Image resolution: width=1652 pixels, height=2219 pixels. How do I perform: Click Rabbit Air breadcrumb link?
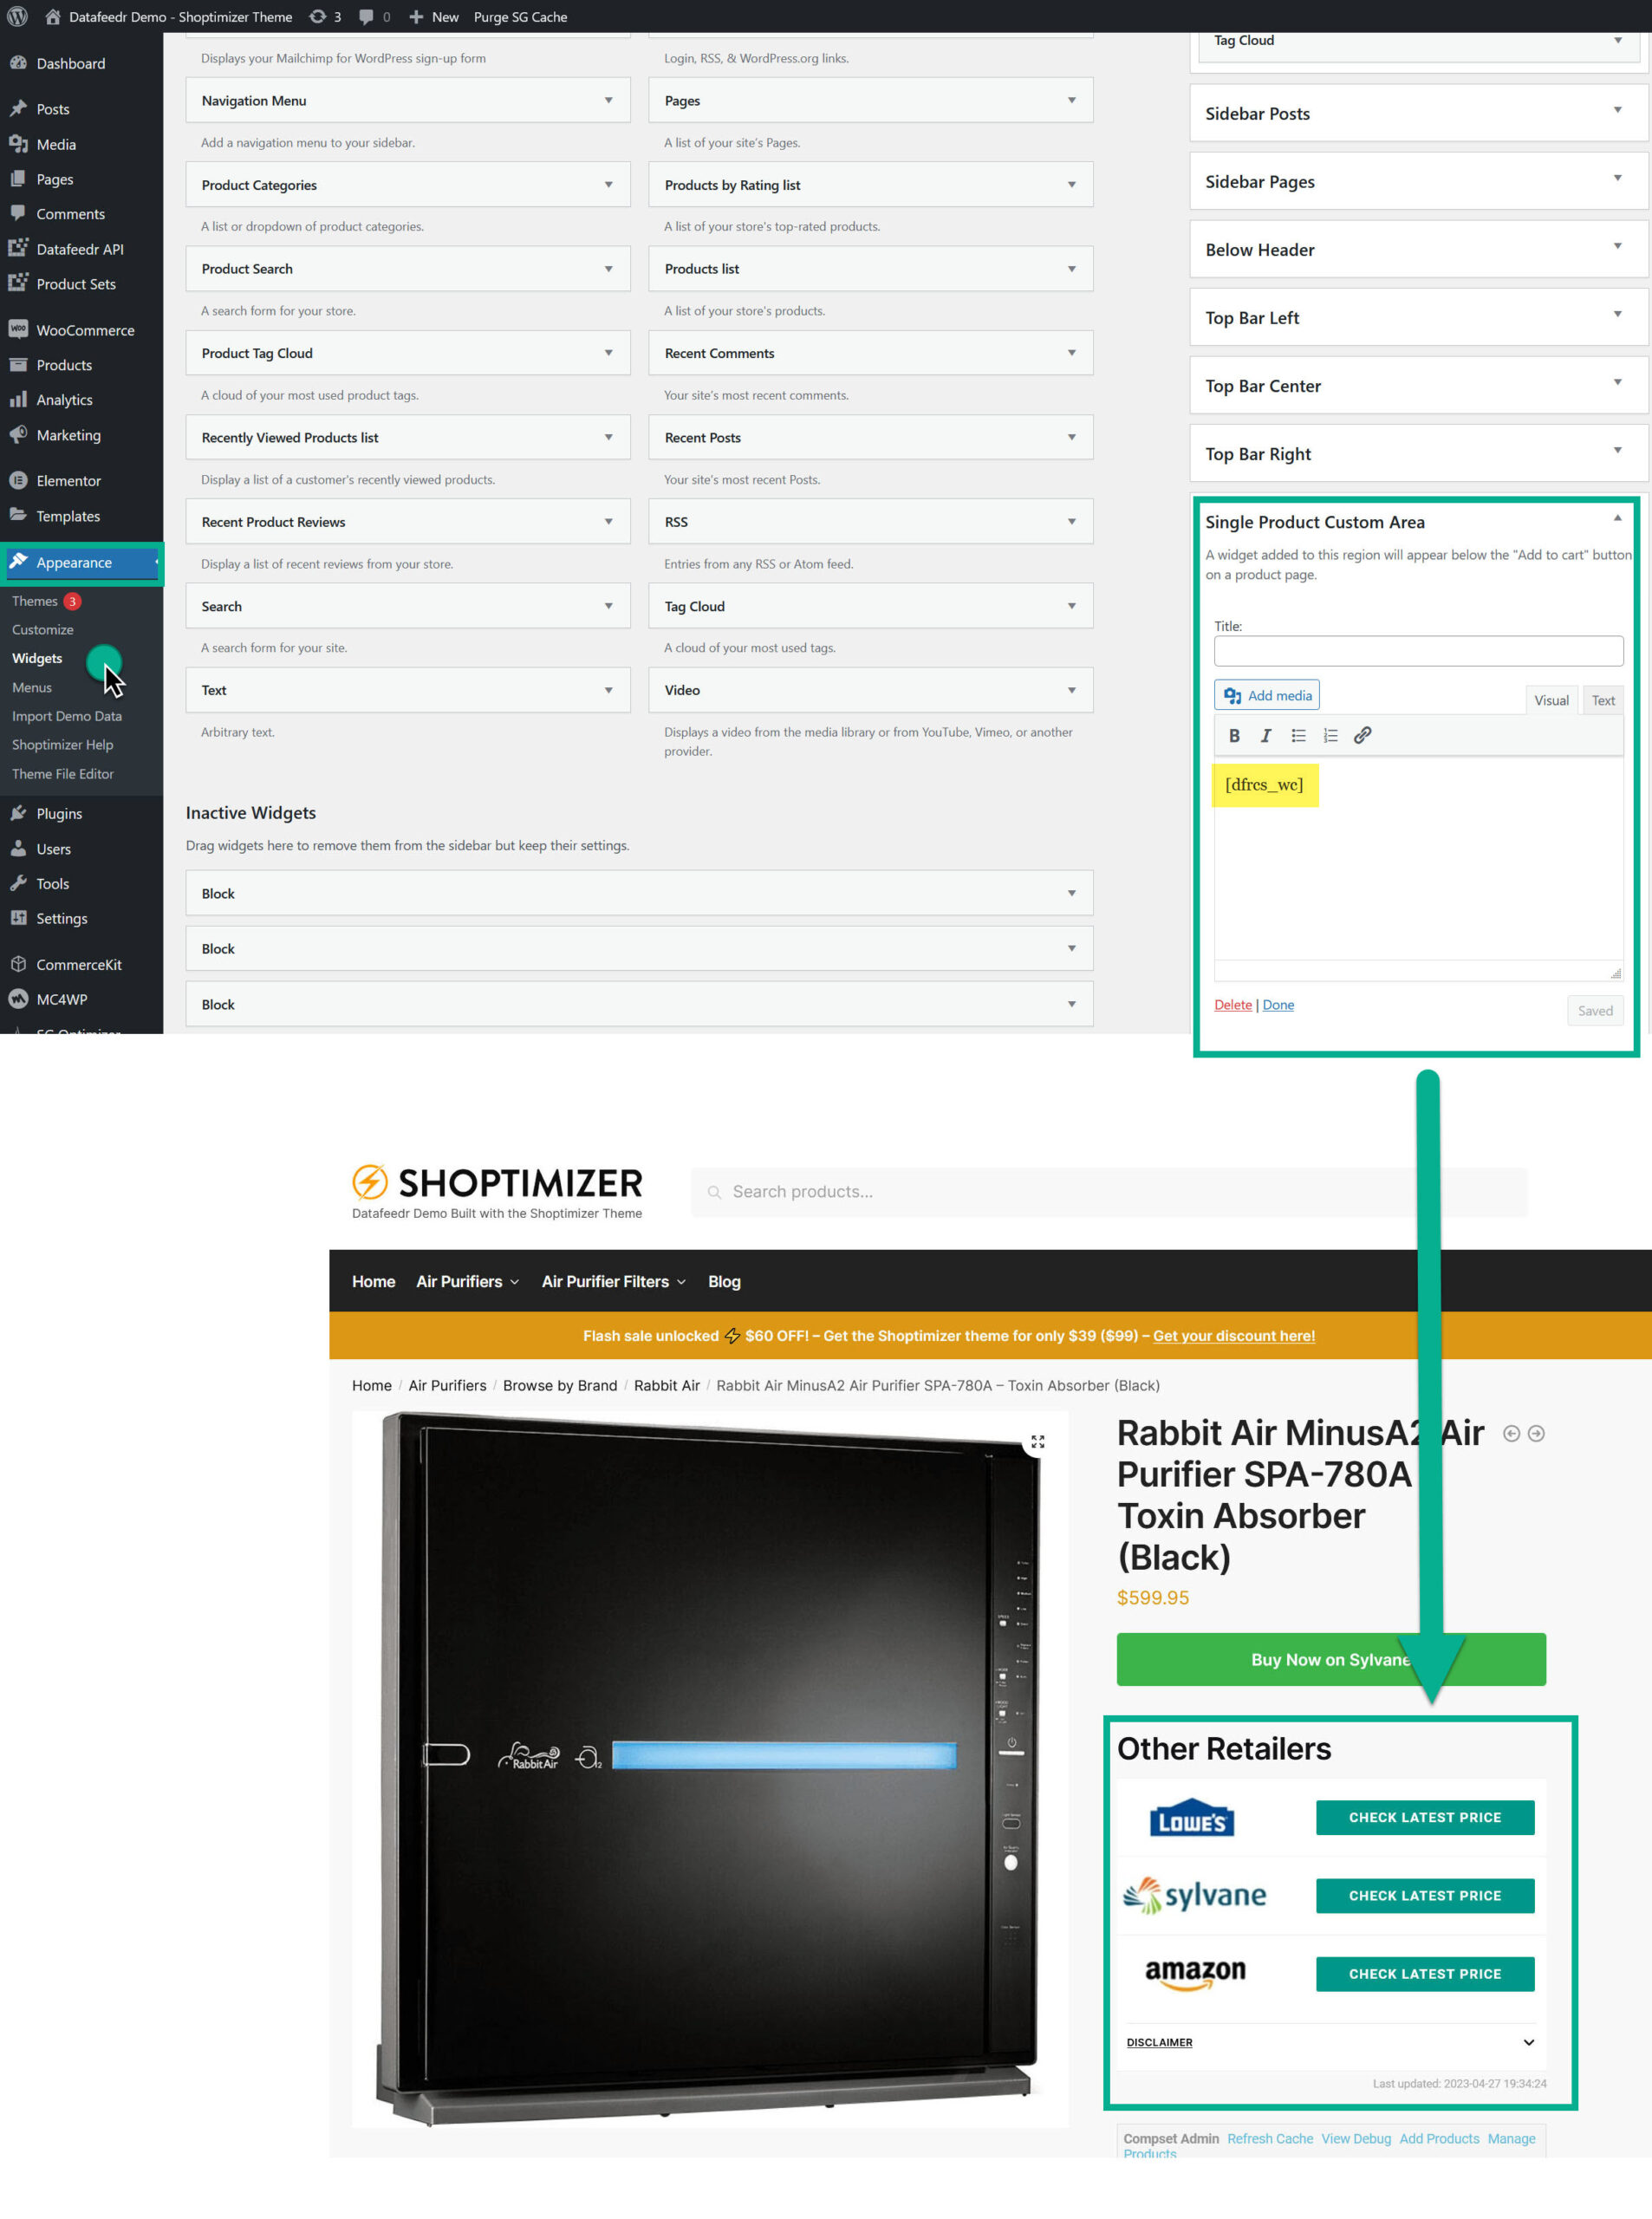tap(667, 1385)
